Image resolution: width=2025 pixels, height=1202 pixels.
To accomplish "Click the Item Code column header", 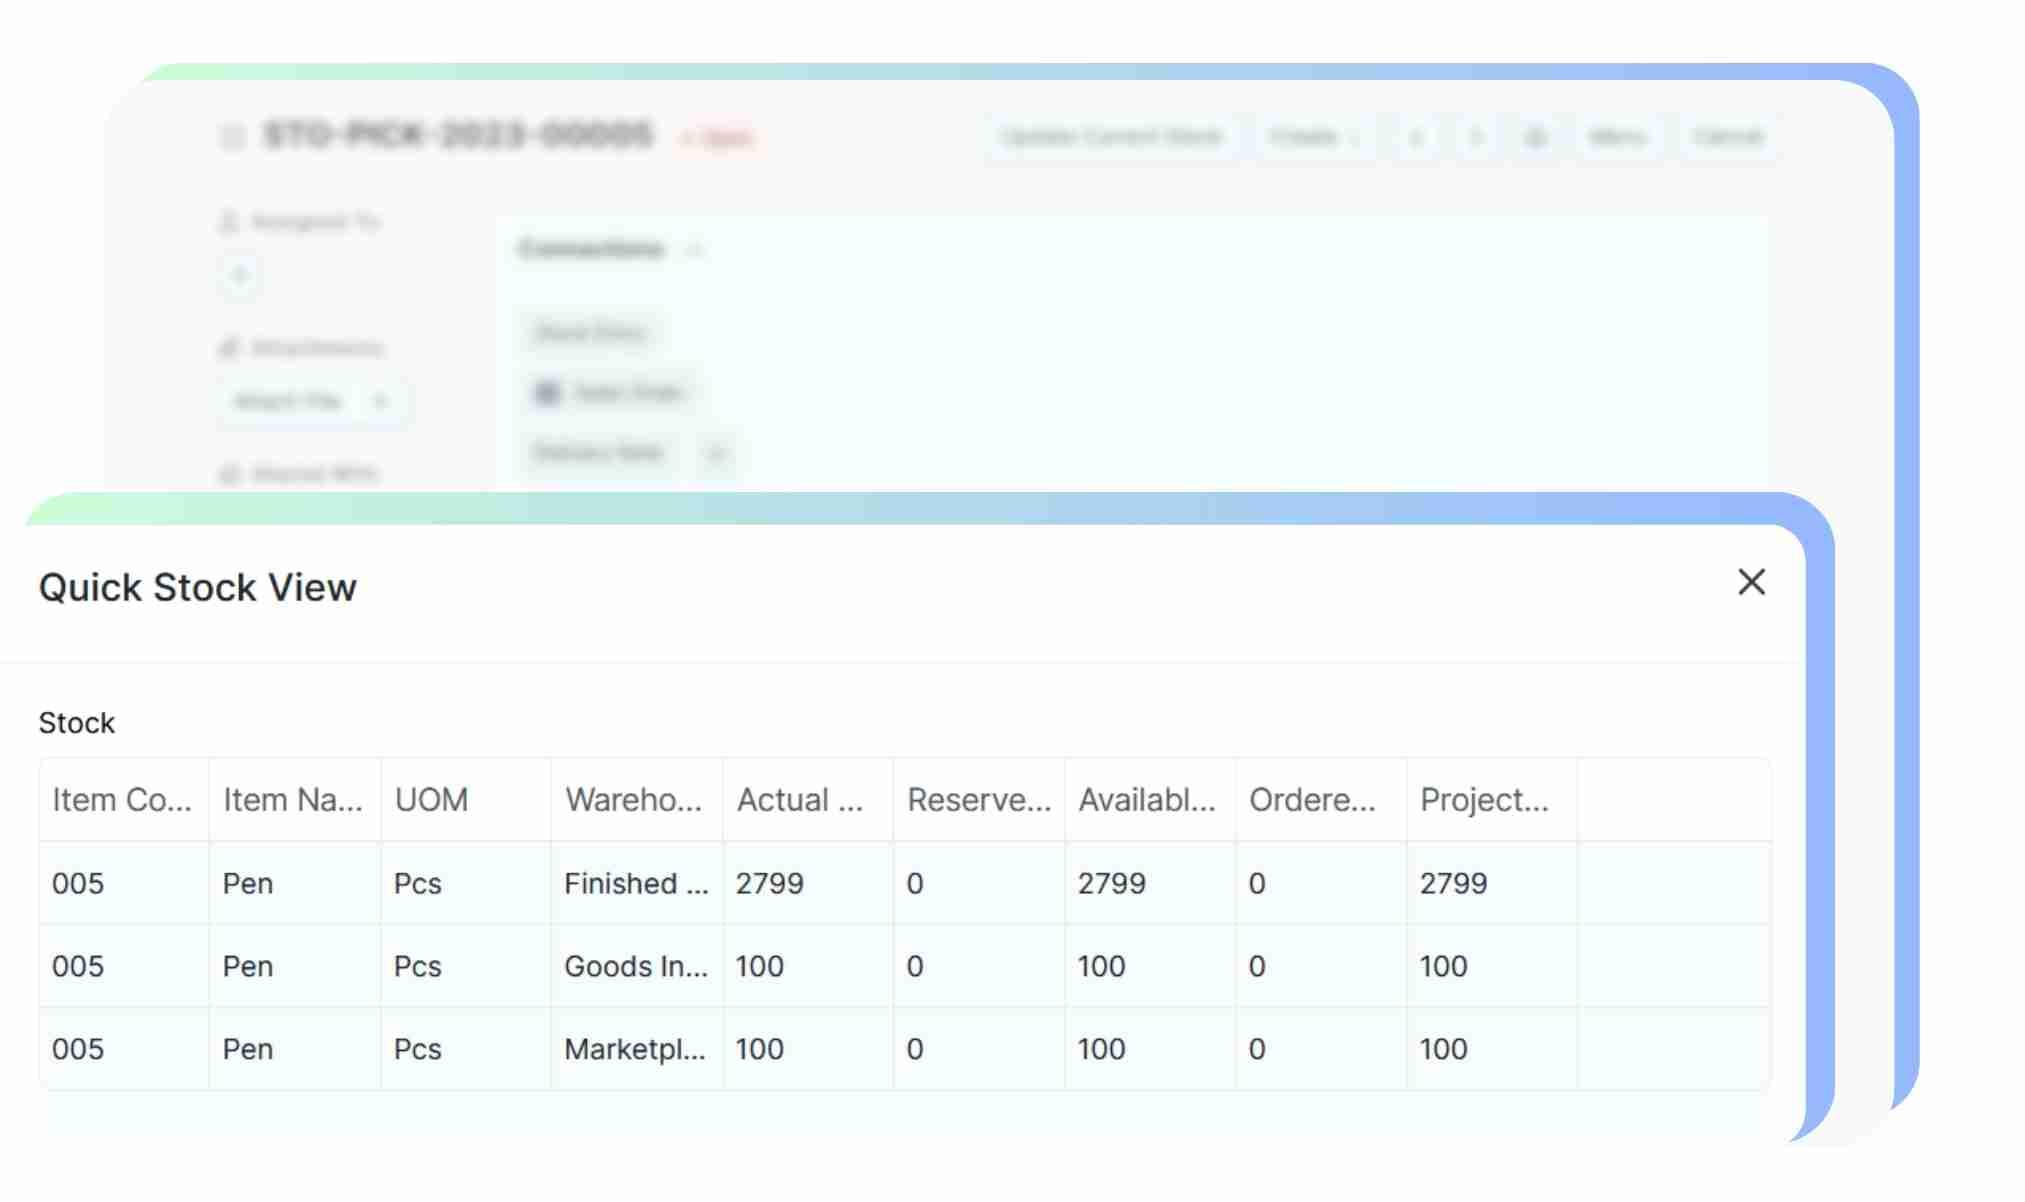I will 122,799.
